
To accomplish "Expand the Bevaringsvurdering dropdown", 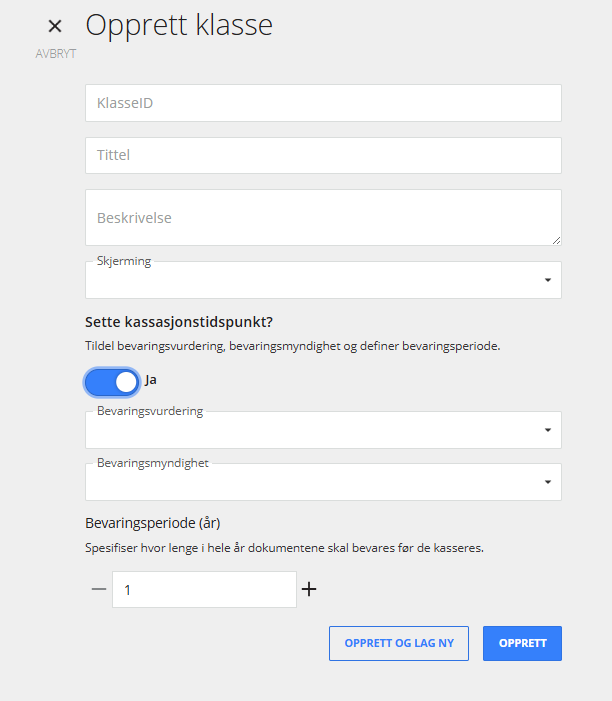I will click(323, 430).
